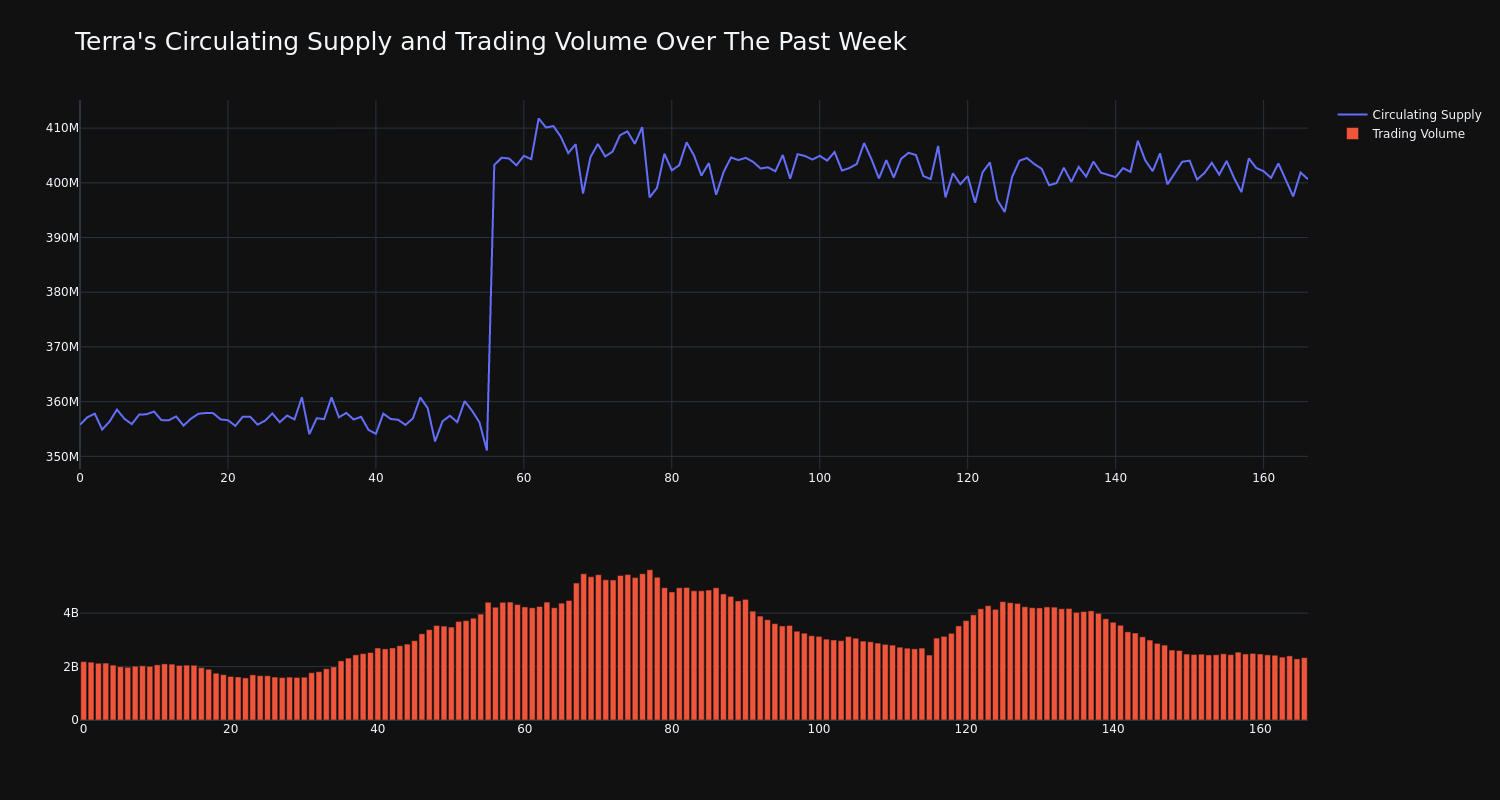Click the 410M y-axis label

[61, 128]
